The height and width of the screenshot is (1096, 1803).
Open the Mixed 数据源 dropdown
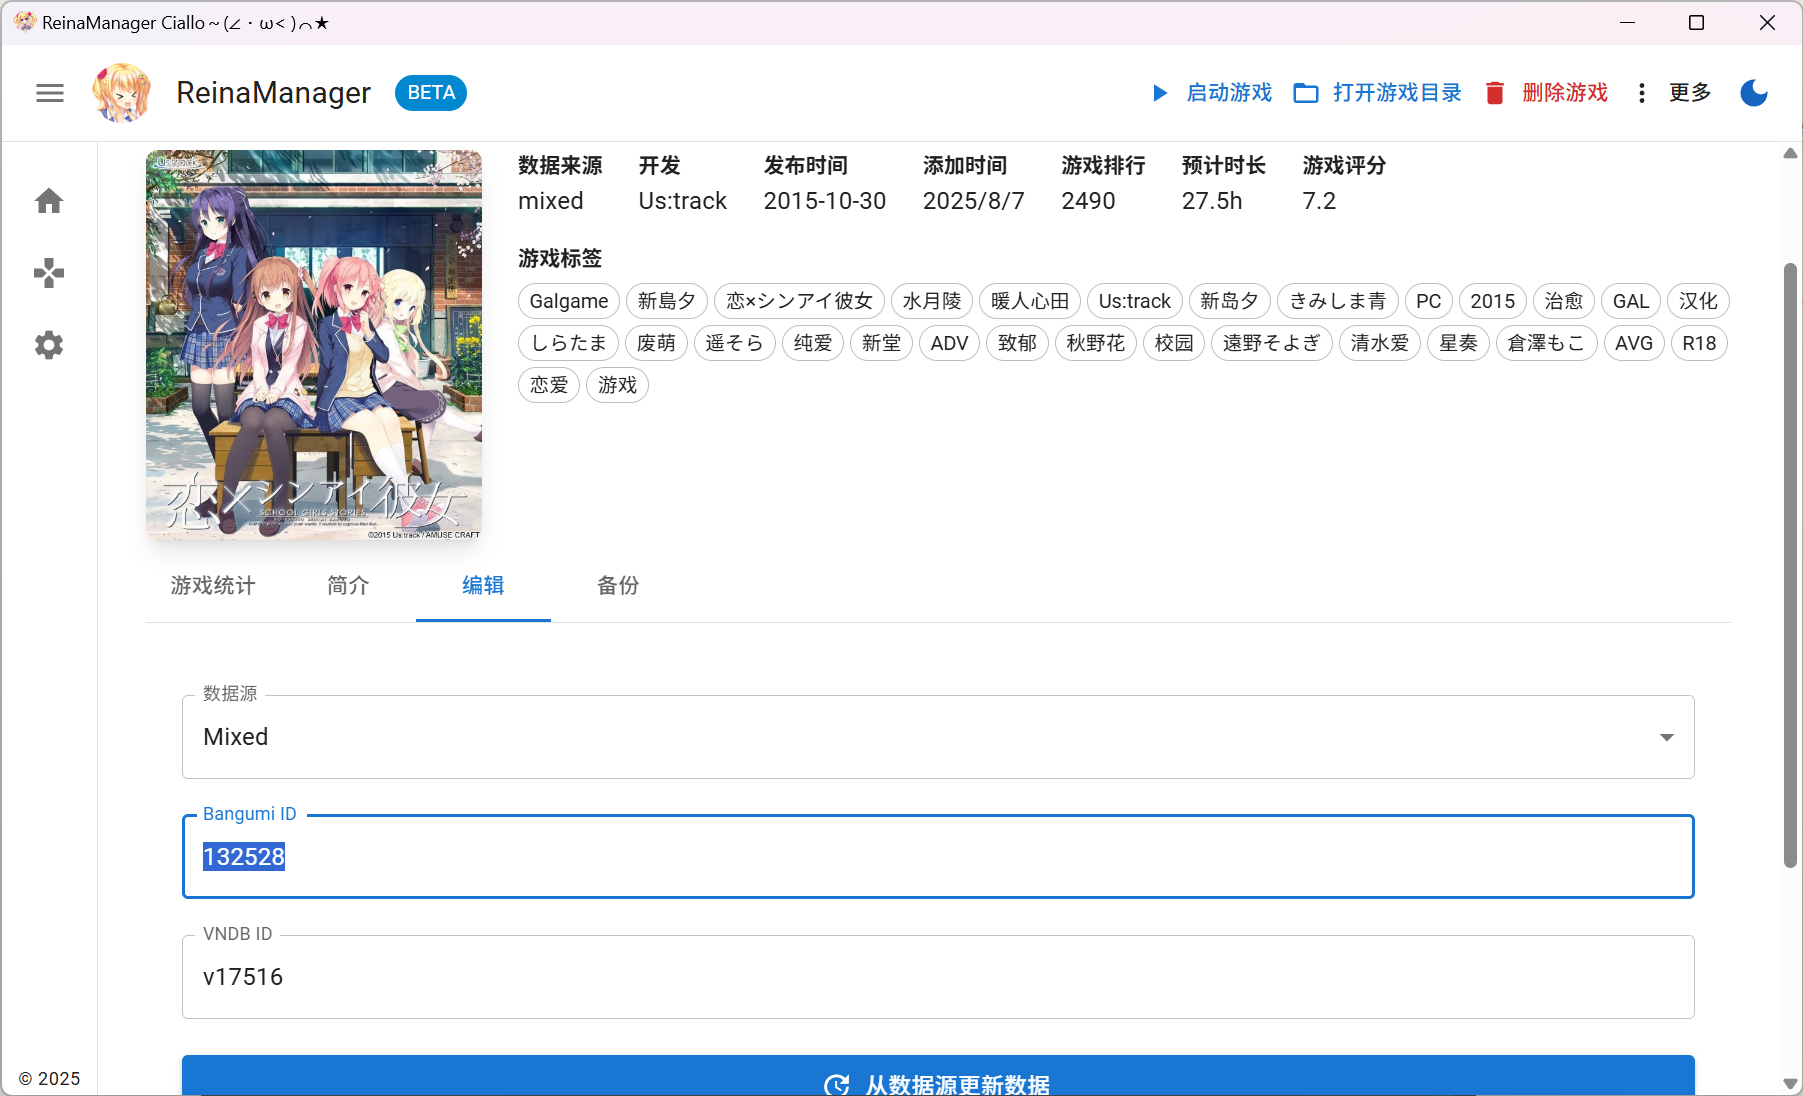tap(1666, 737)
